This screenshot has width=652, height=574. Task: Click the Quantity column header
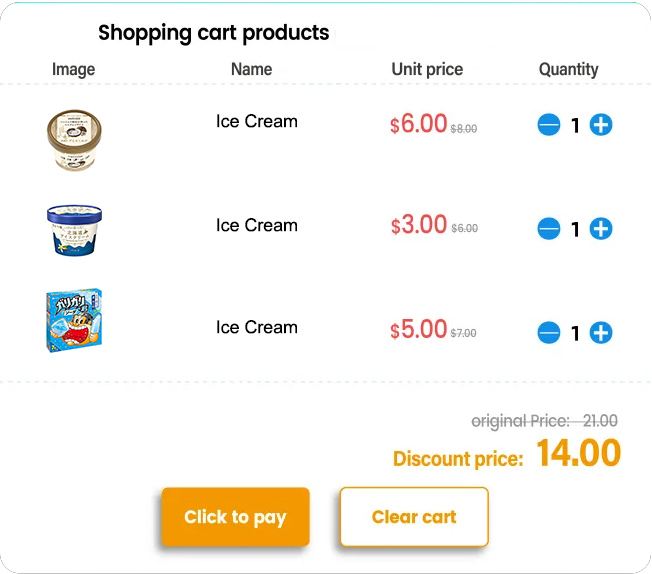[568, 69]
